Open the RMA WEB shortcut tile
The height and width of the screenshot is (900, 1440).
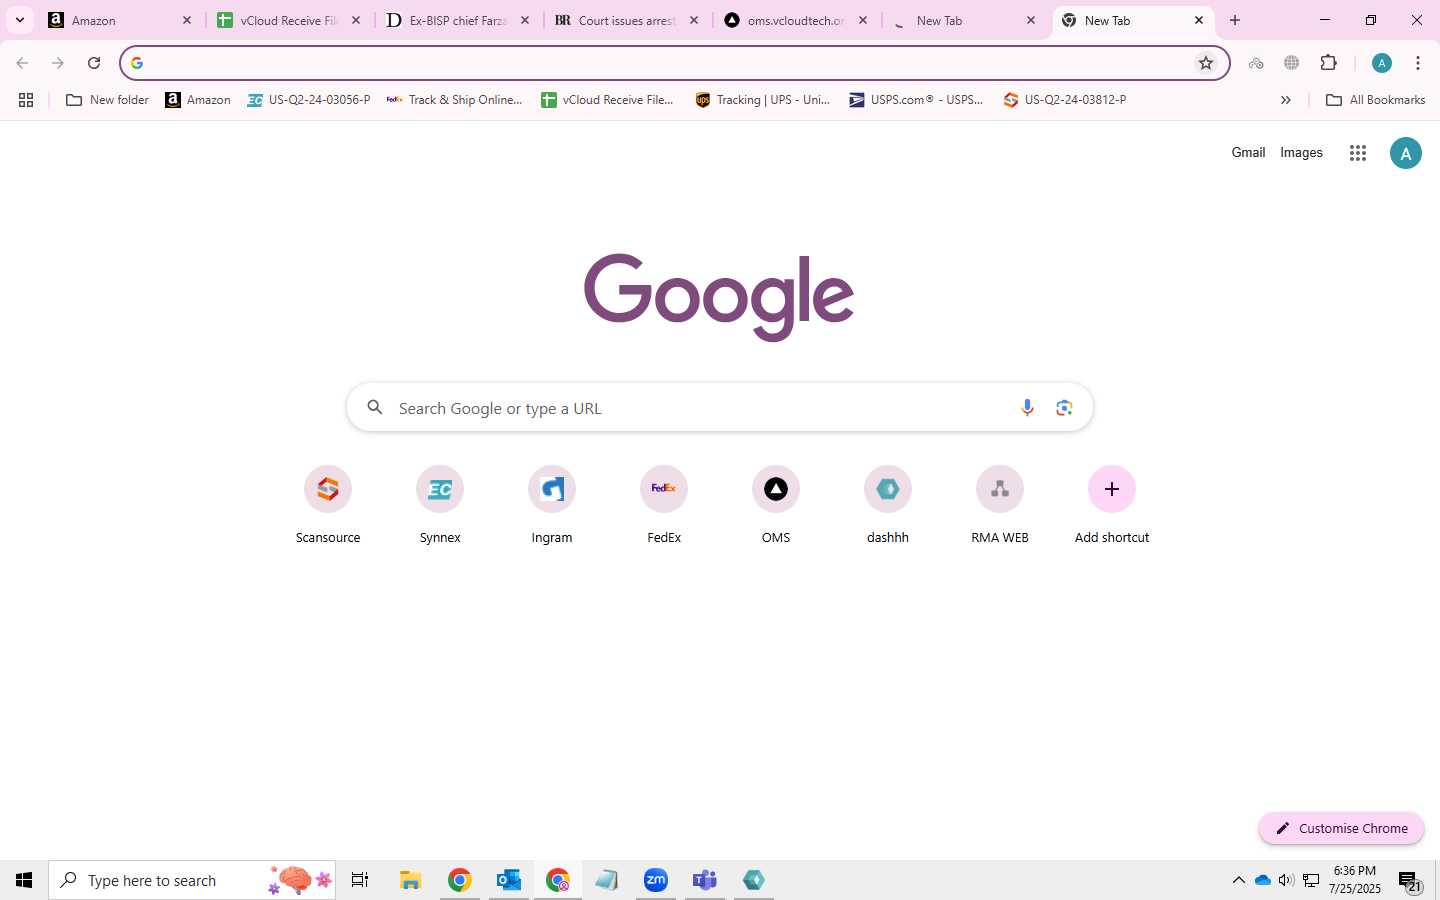coord(1000,506)
